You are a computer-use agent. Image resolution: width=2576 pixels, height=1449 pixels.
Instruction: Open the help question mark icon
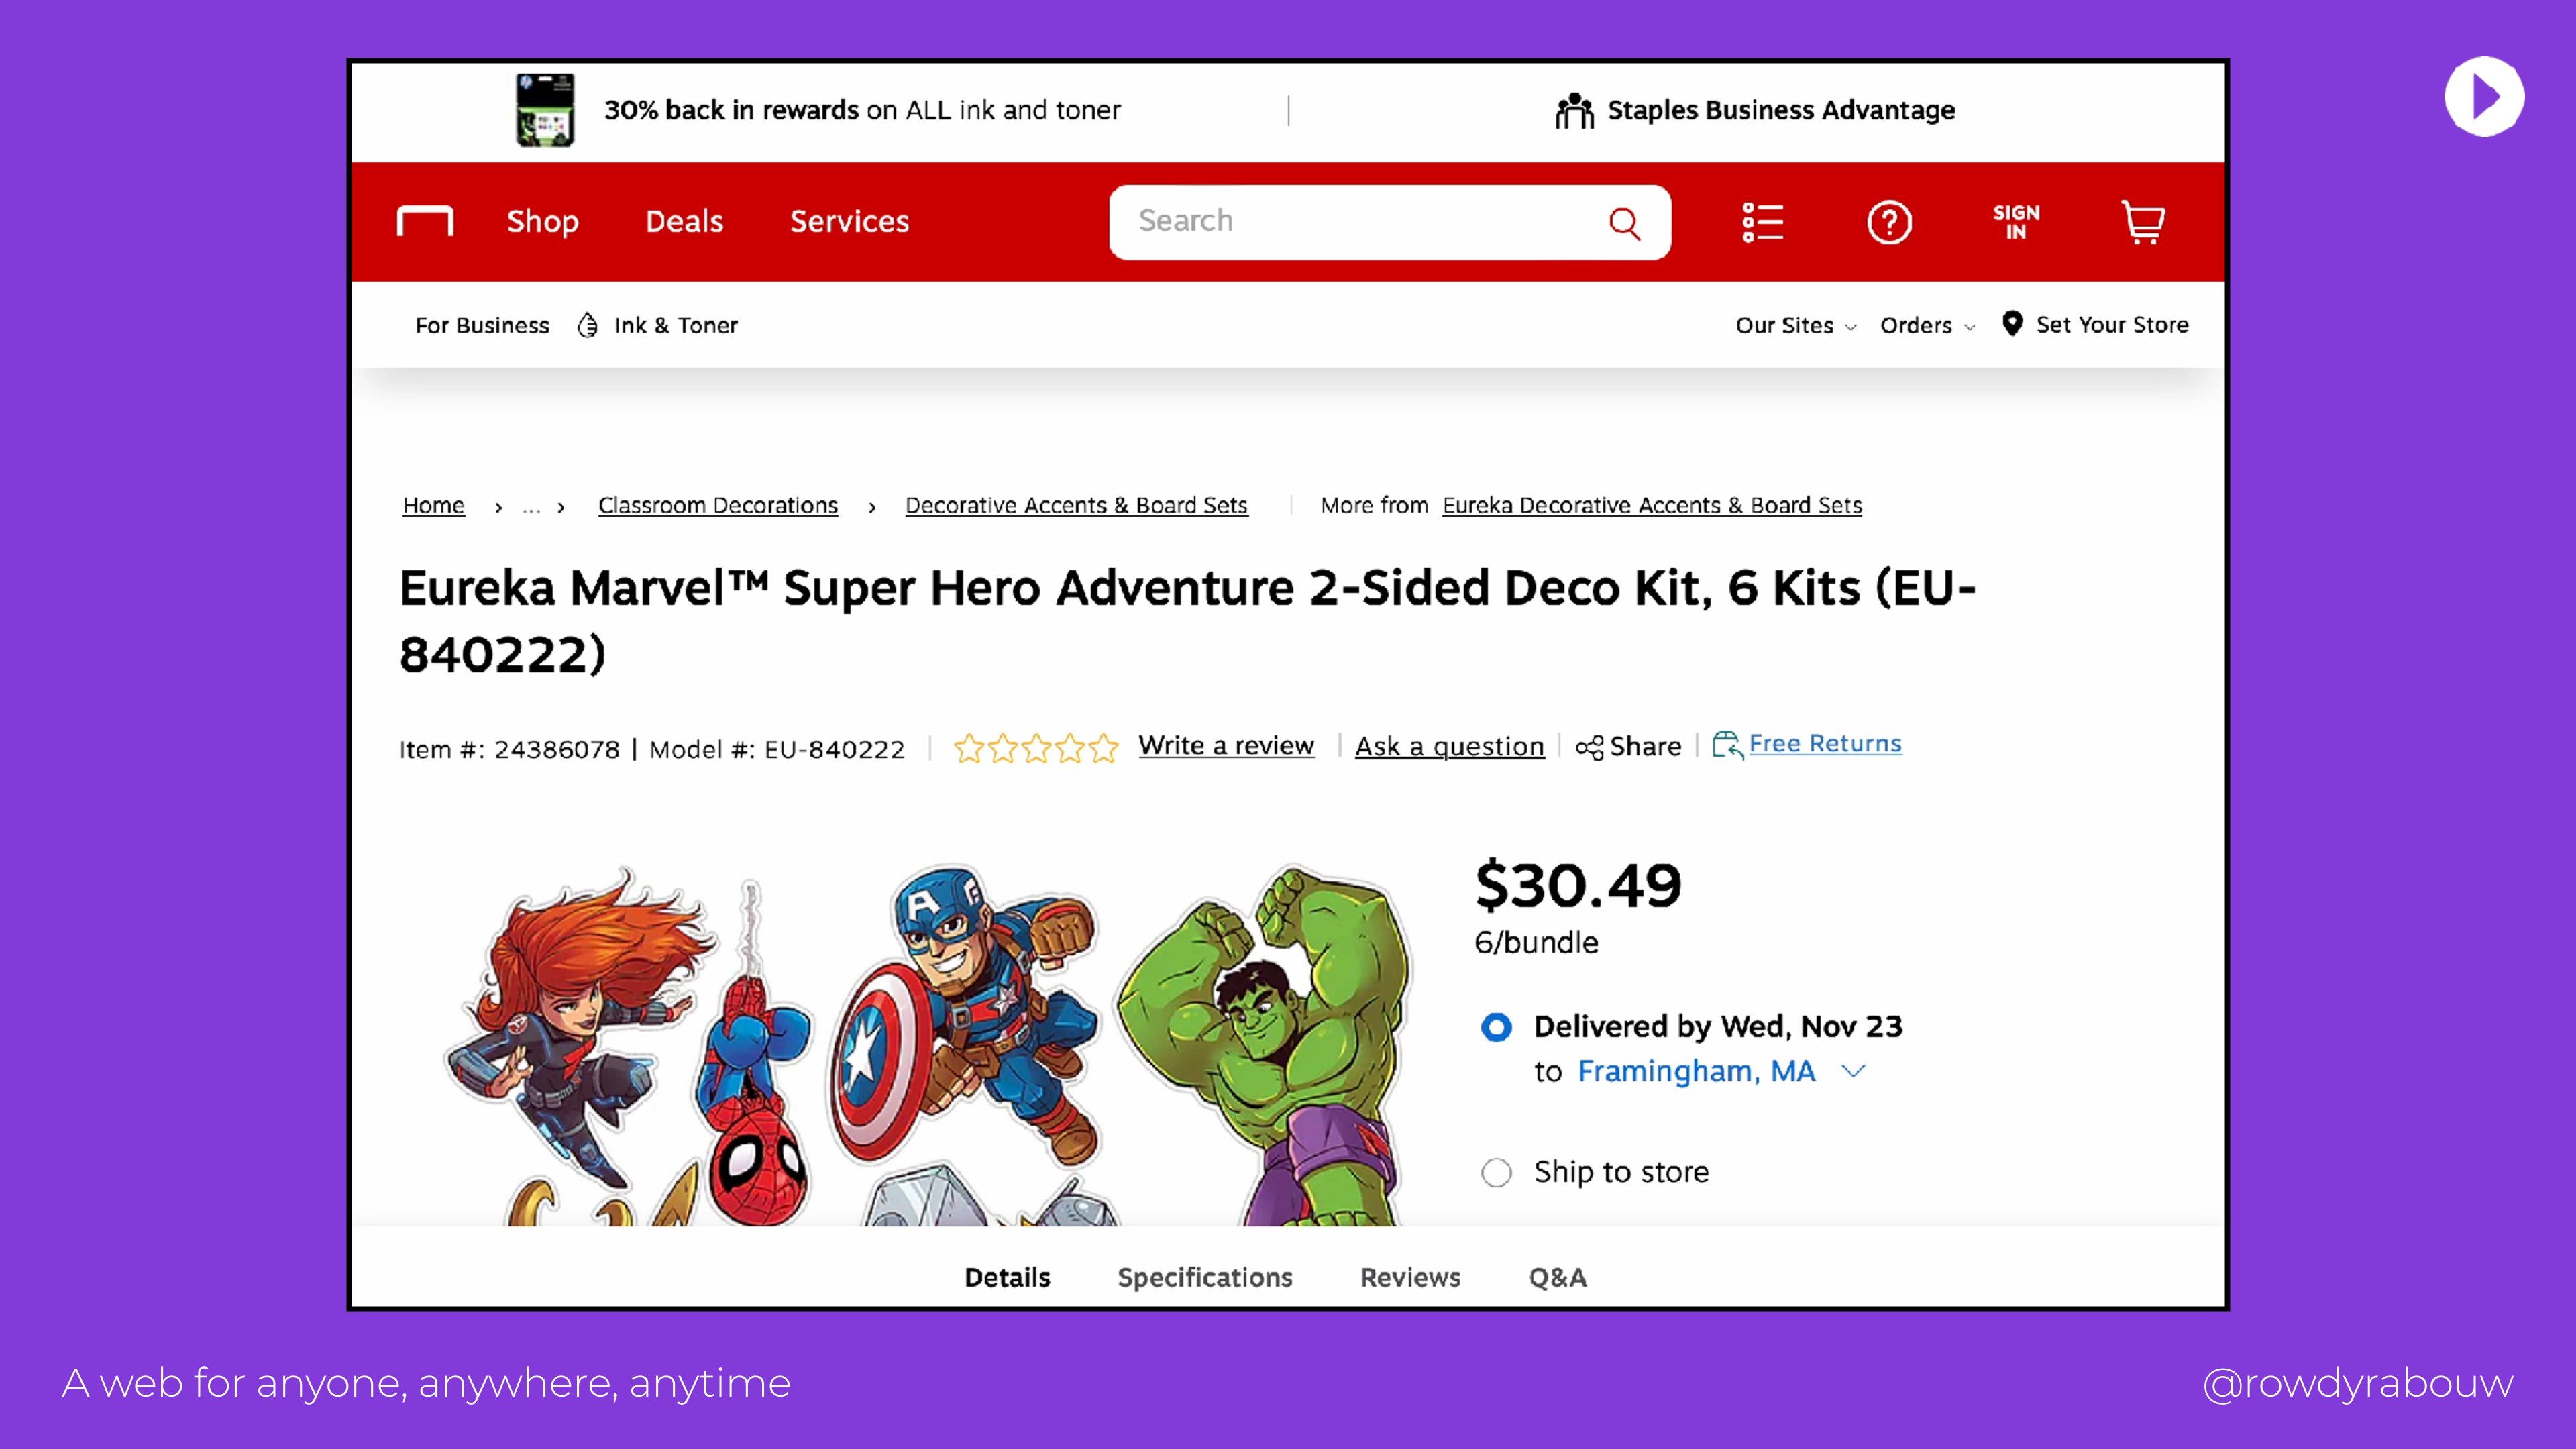tap(1889, 222)
